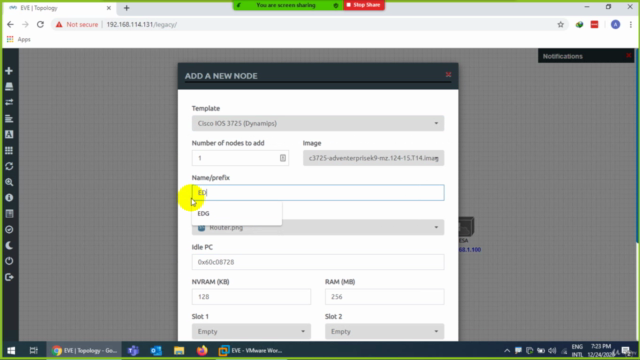Reload the page with the refresh icon
Viewport: 640px width, 360px height.
40,24
